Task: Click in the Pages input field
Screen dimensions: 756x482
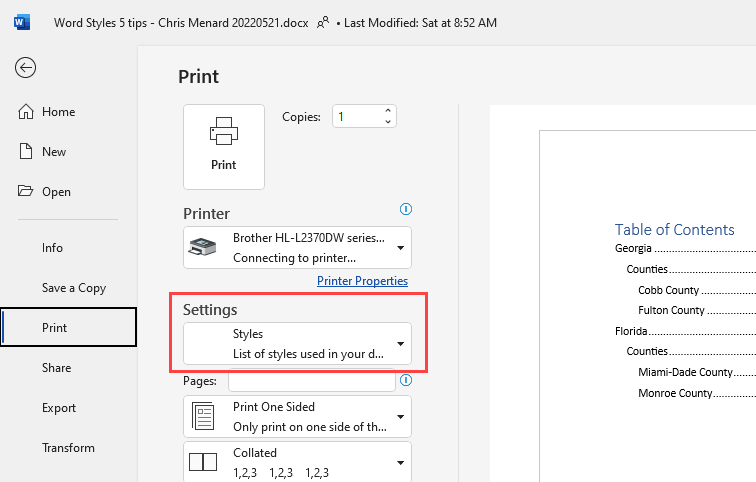Action: (x=312, y=381)
